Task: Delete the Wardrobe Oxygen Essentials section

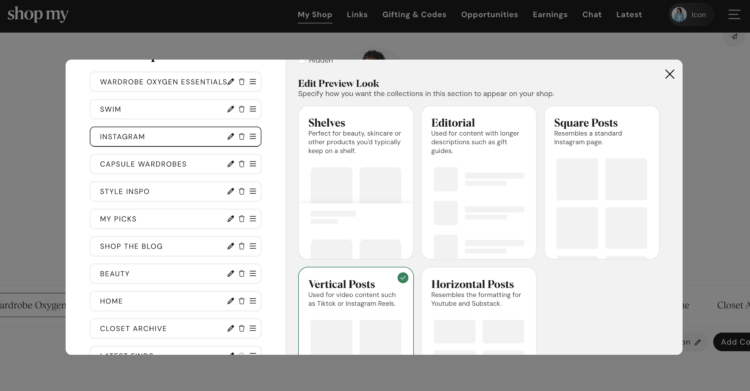Action: (242, 82)
